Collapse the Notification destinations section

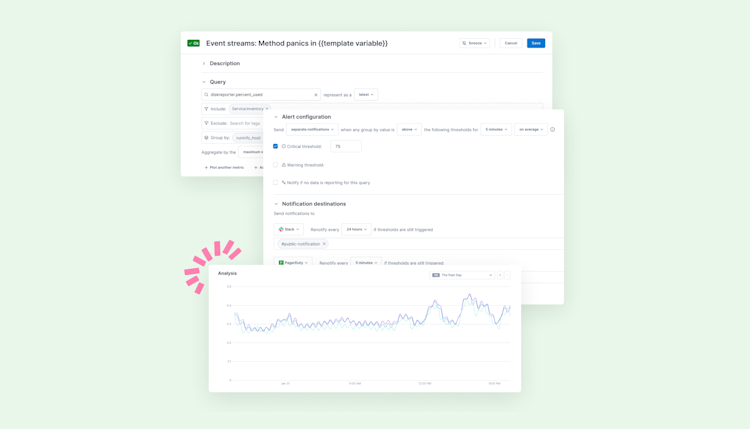(276, 204)
